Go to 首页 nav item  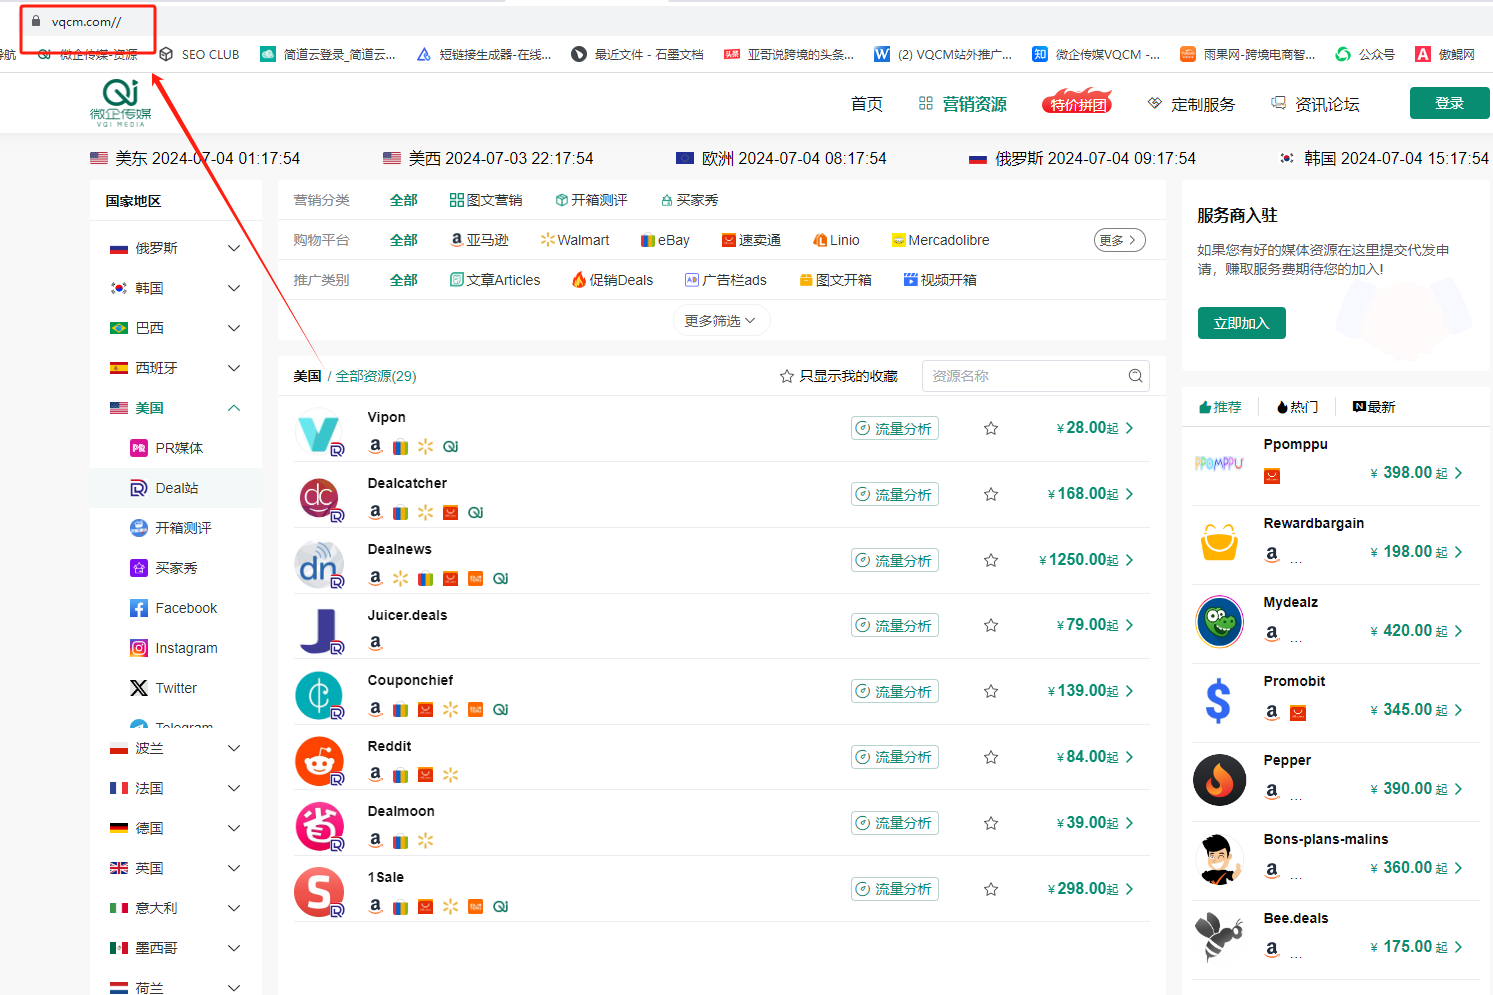[x=866, y=104]
